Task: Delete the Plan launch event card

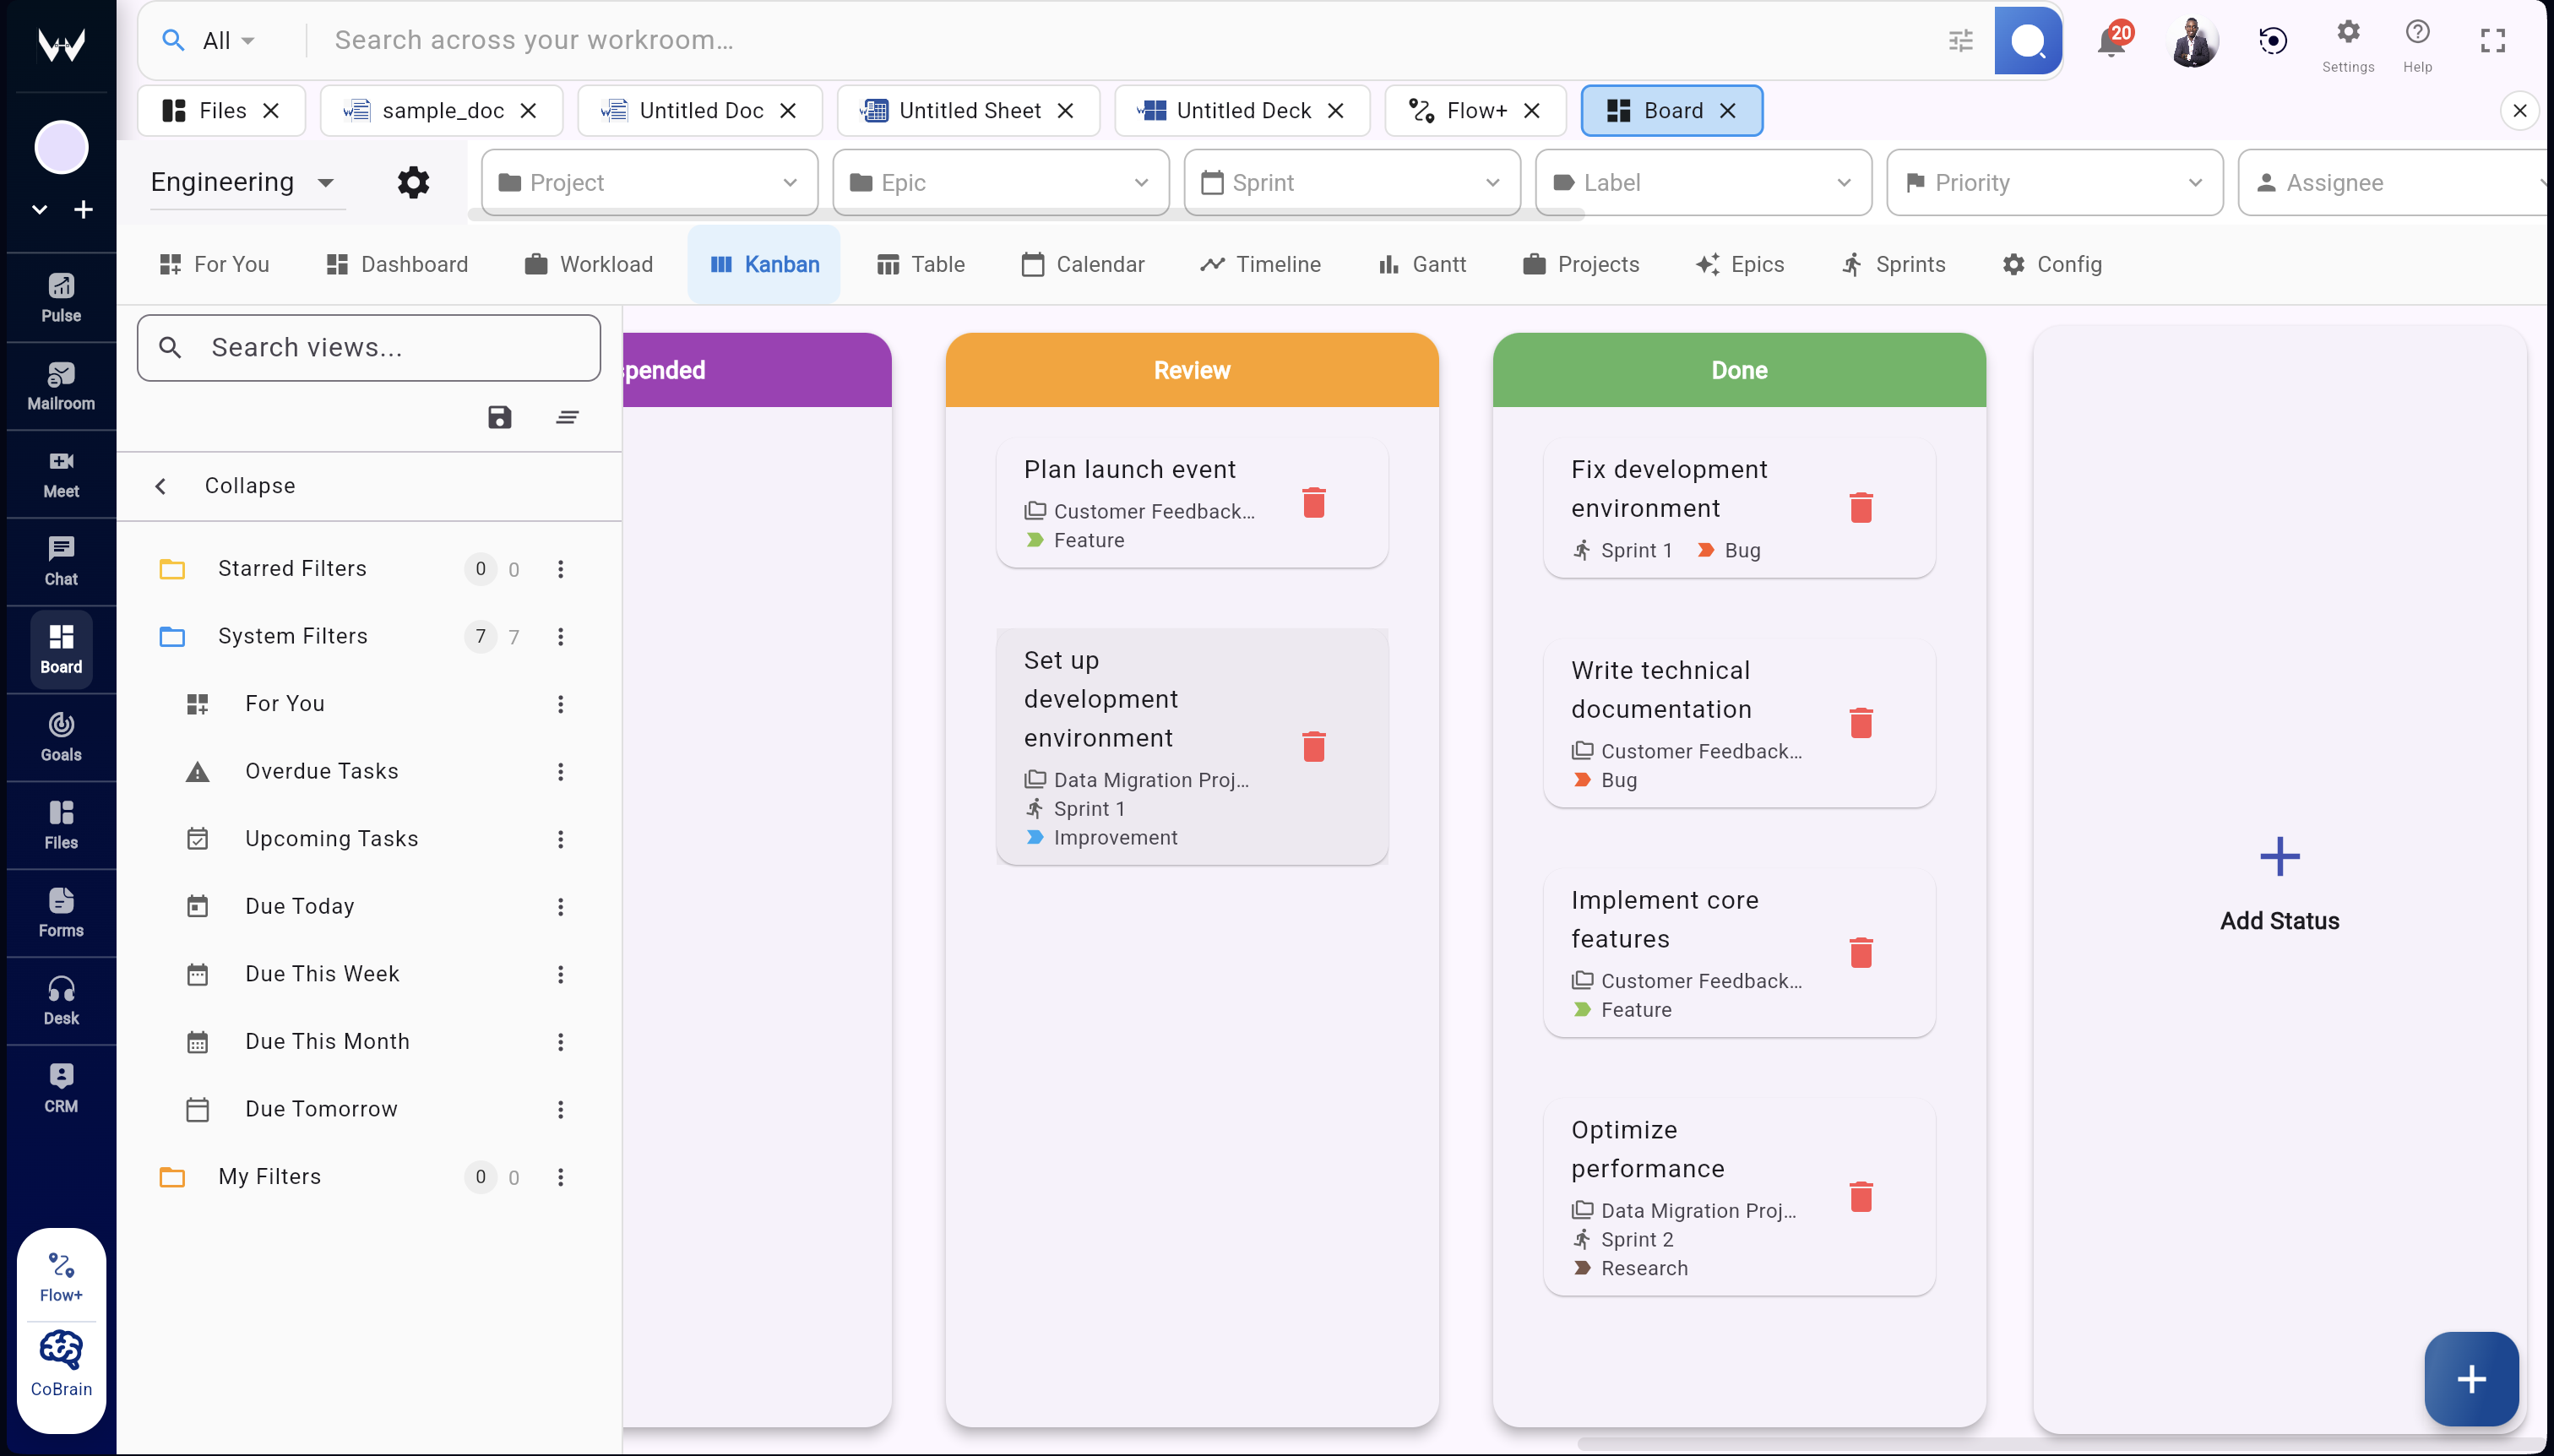Action: [x=1313, y=503]
